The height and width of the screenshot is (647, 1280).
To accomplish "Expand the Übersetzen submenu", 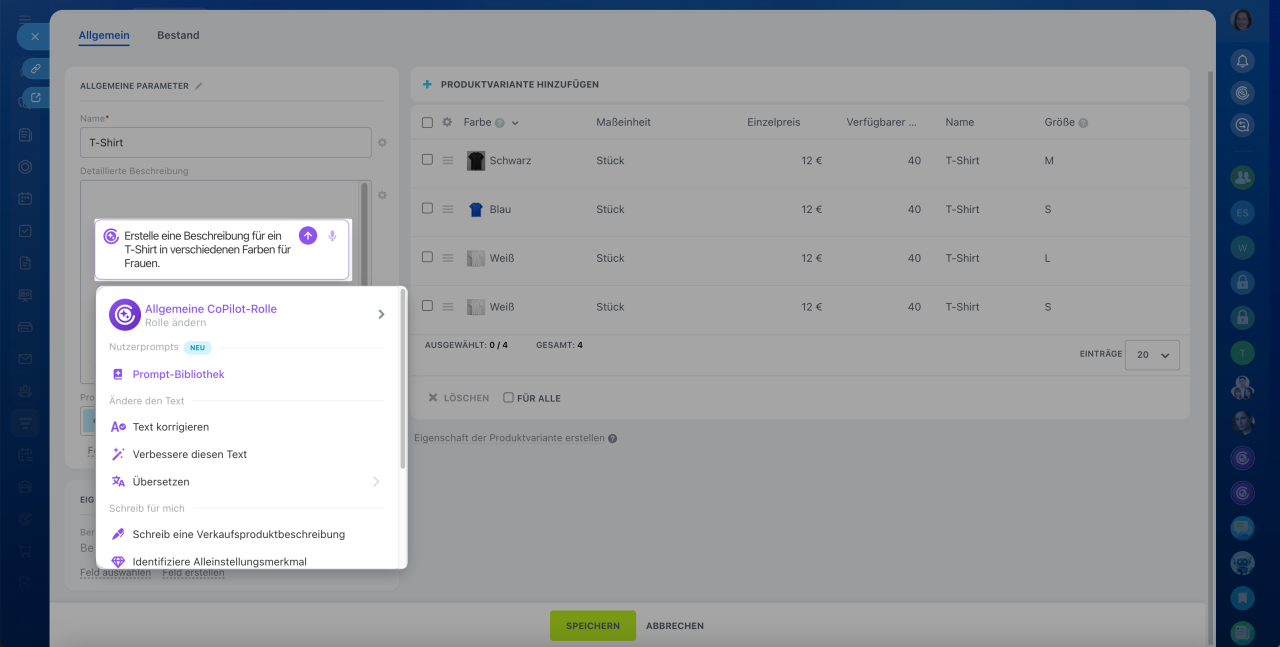I will click(x=376, y=482).
